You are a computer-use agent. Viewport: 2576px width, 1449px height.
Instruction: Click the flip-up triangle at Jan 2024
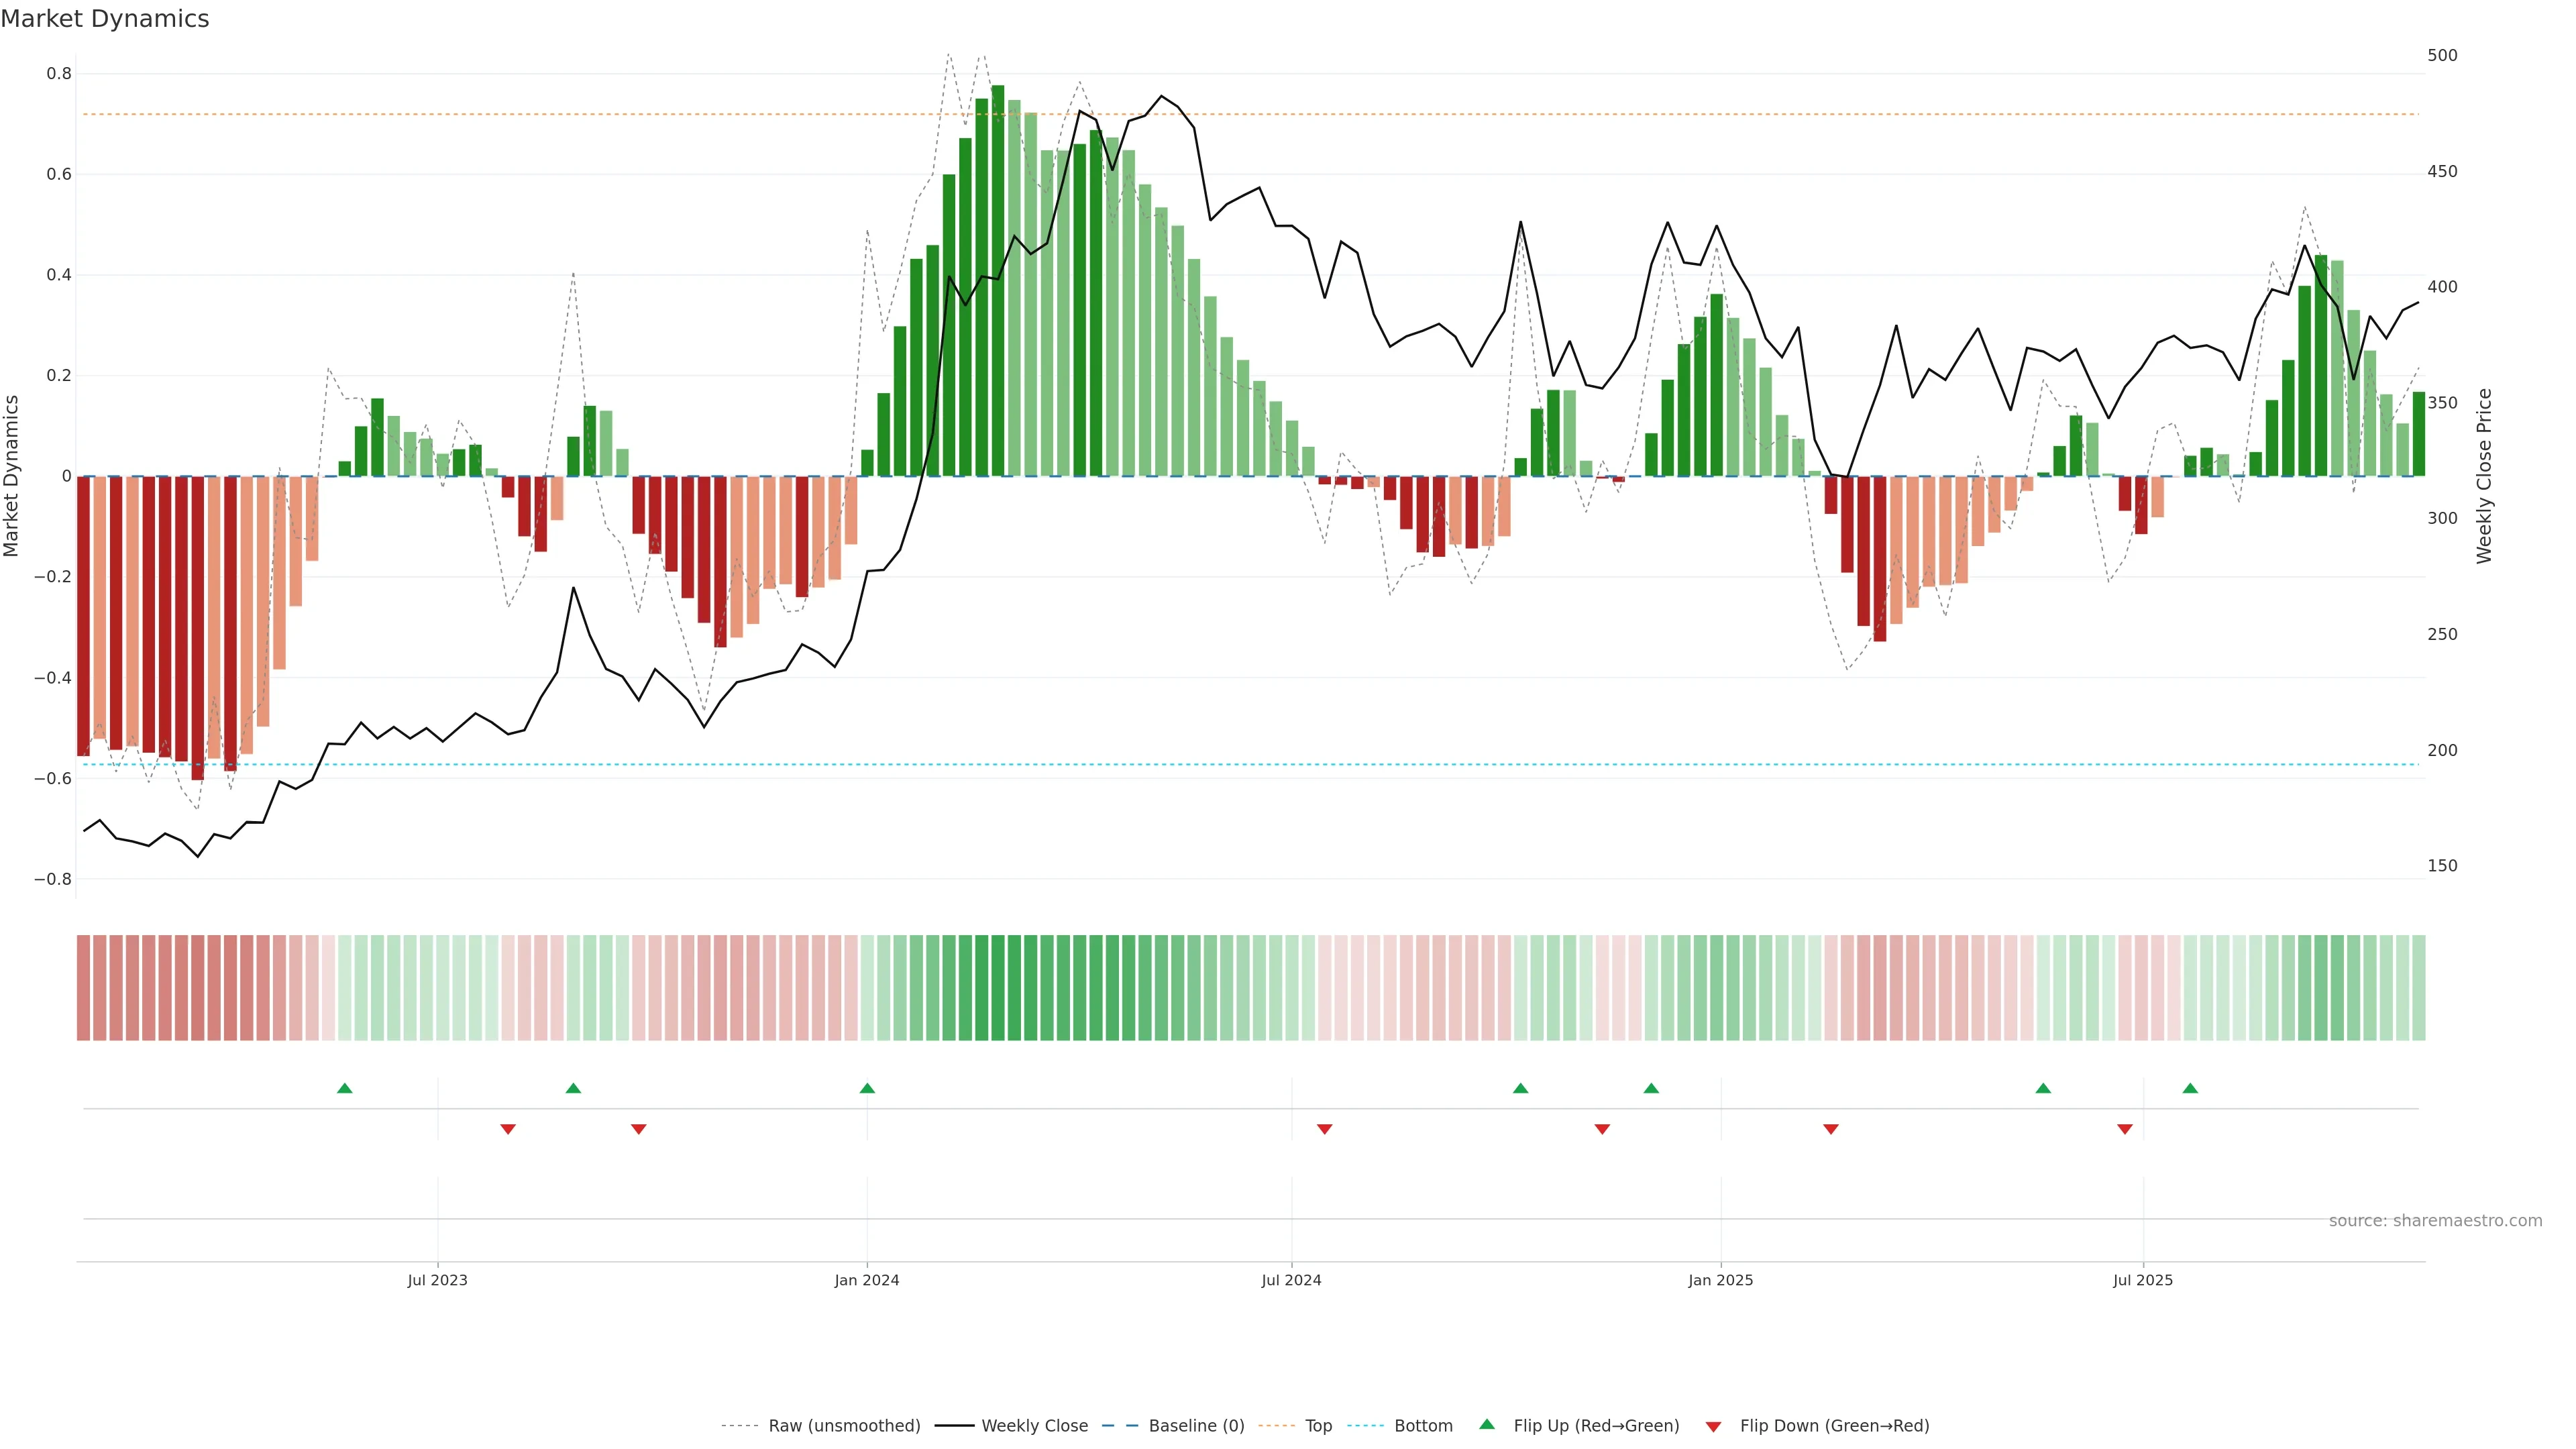click(867, 1088)
